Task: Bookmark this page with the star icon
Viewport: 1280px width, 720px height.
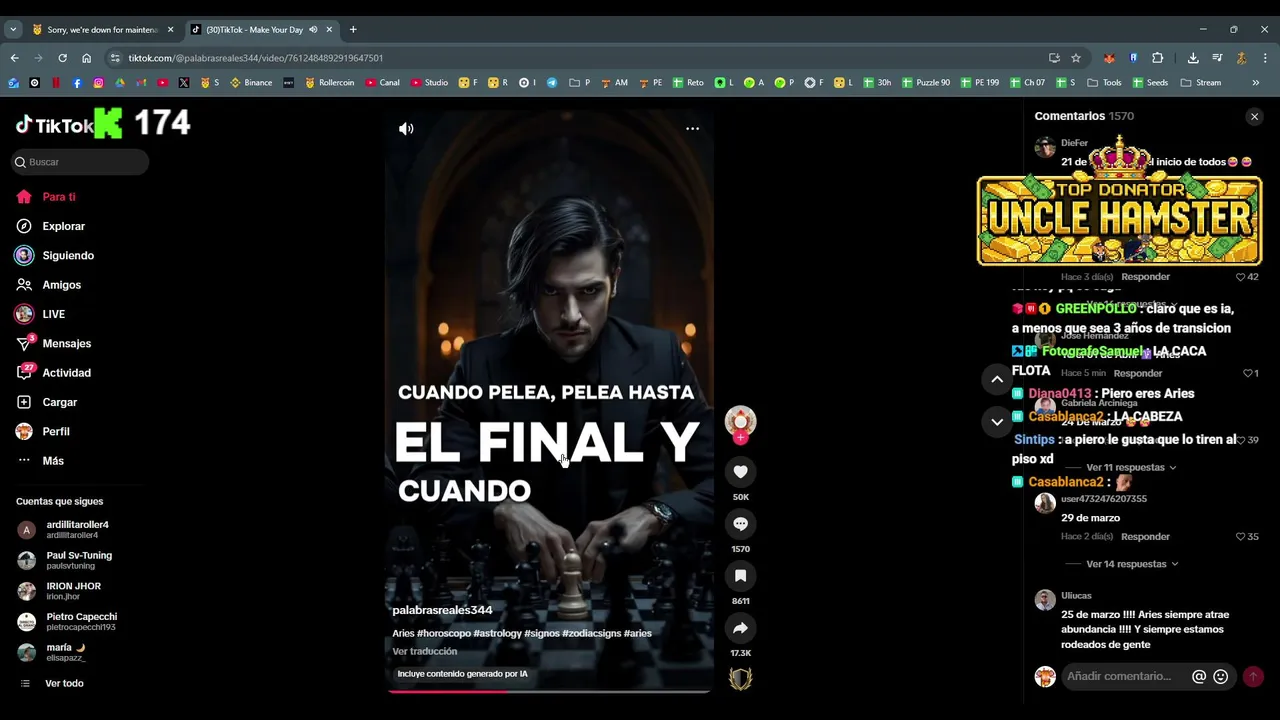Action: point(1076,58)
